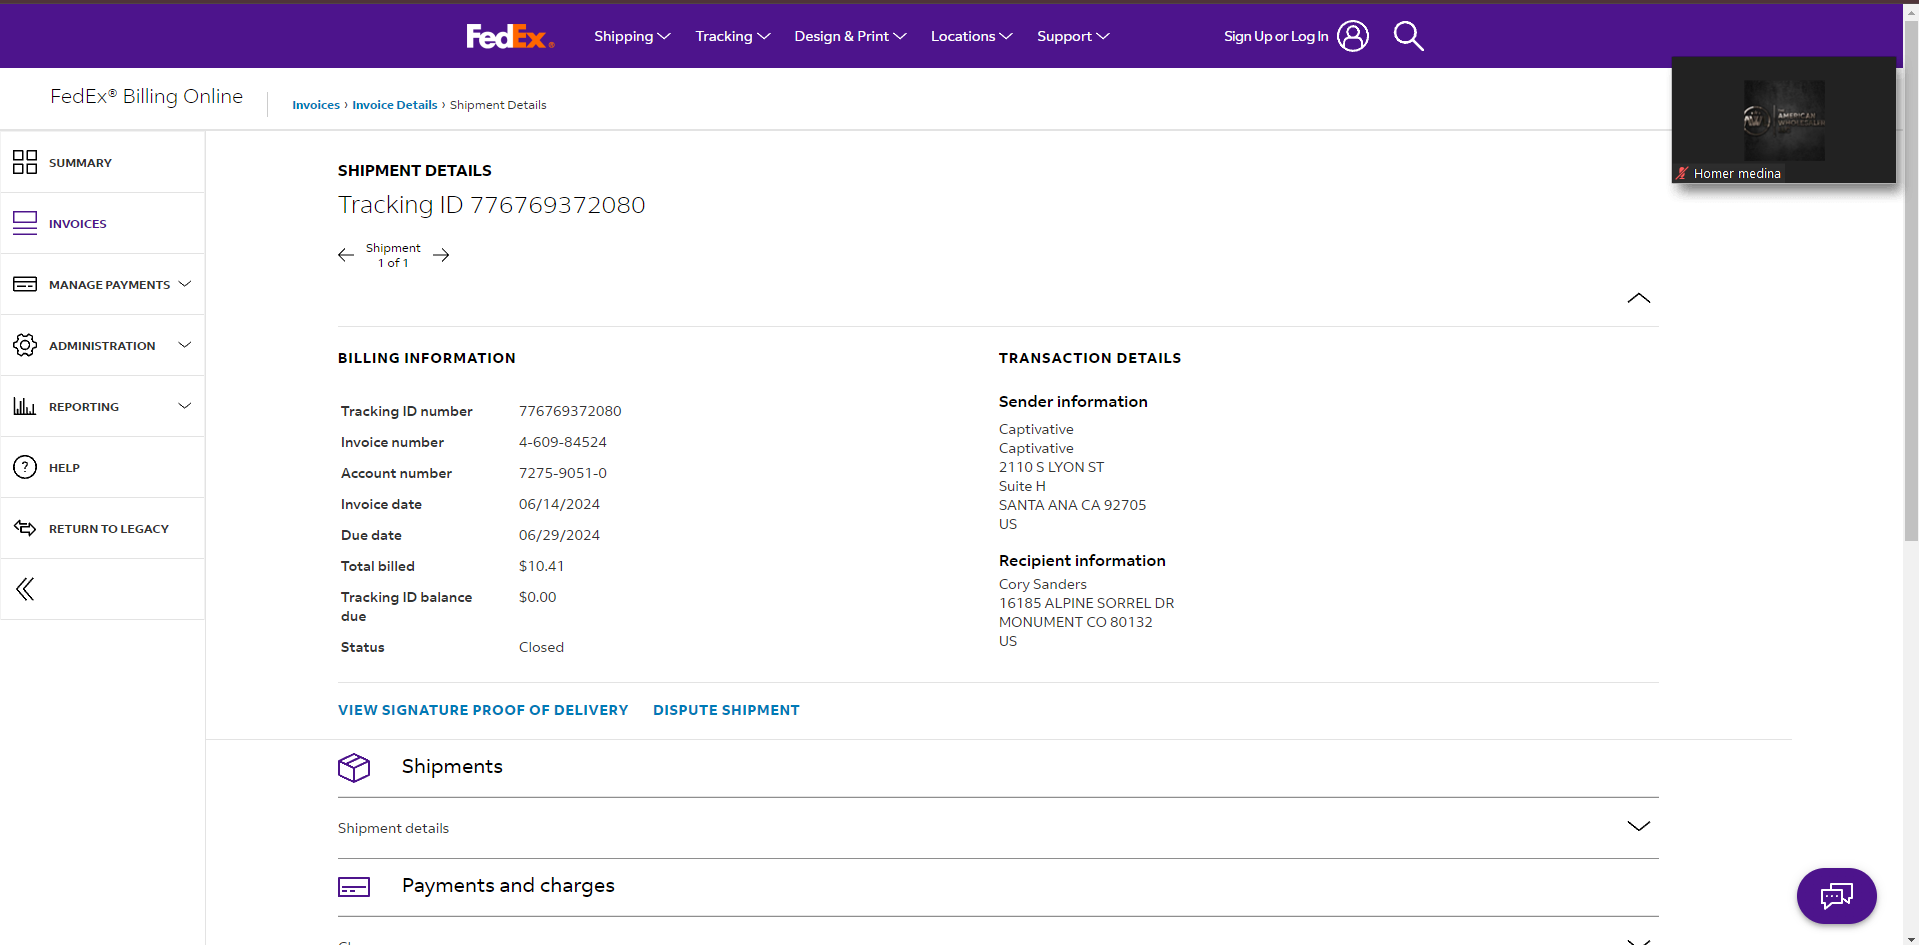Viewport: 1919px width, 945px height.
Task: Open the Support menu
Action: (1073, 36)
